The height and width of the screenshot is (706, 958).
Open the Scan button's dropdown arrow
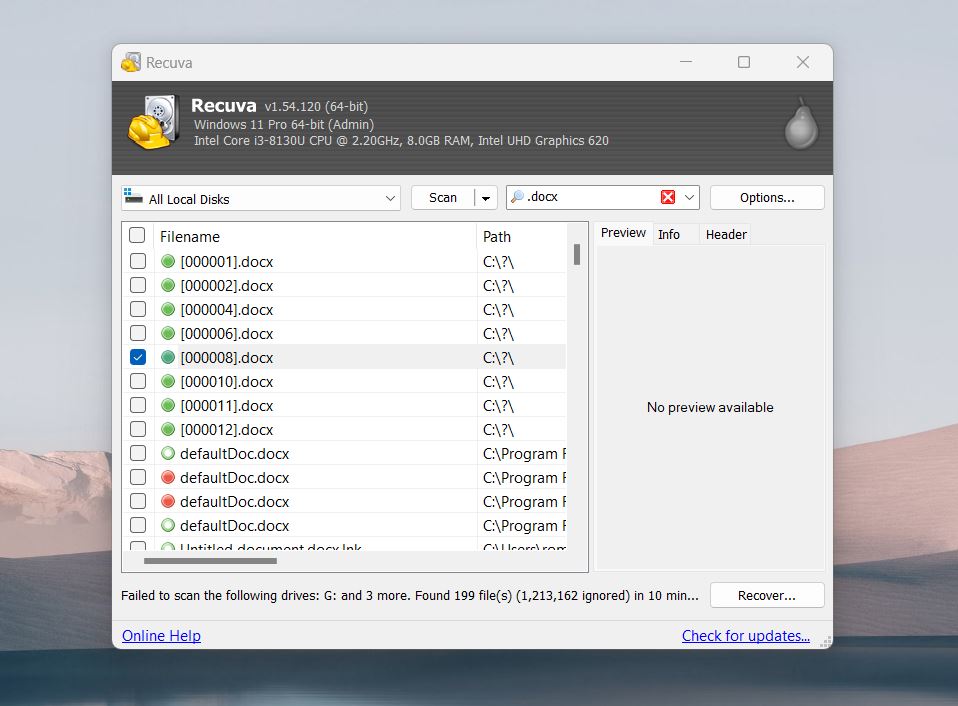(486, 198)
